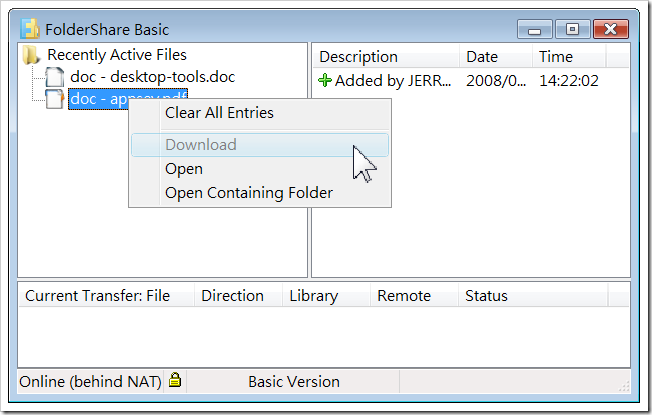652x415 pixels.
Task: Click the '14:22:02' time cell
Action: [x=569, y=81]
